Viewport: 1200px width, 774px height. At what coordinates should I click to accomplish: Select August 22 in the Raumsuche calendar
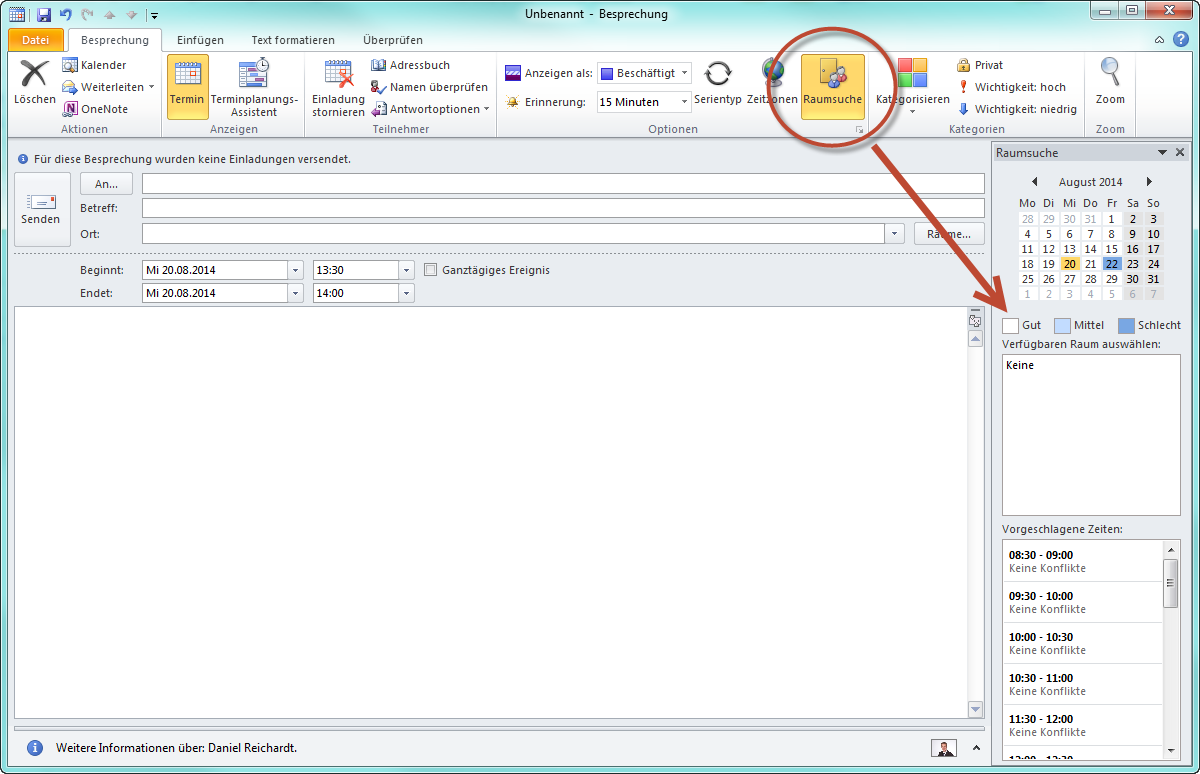coord(1112,264)
